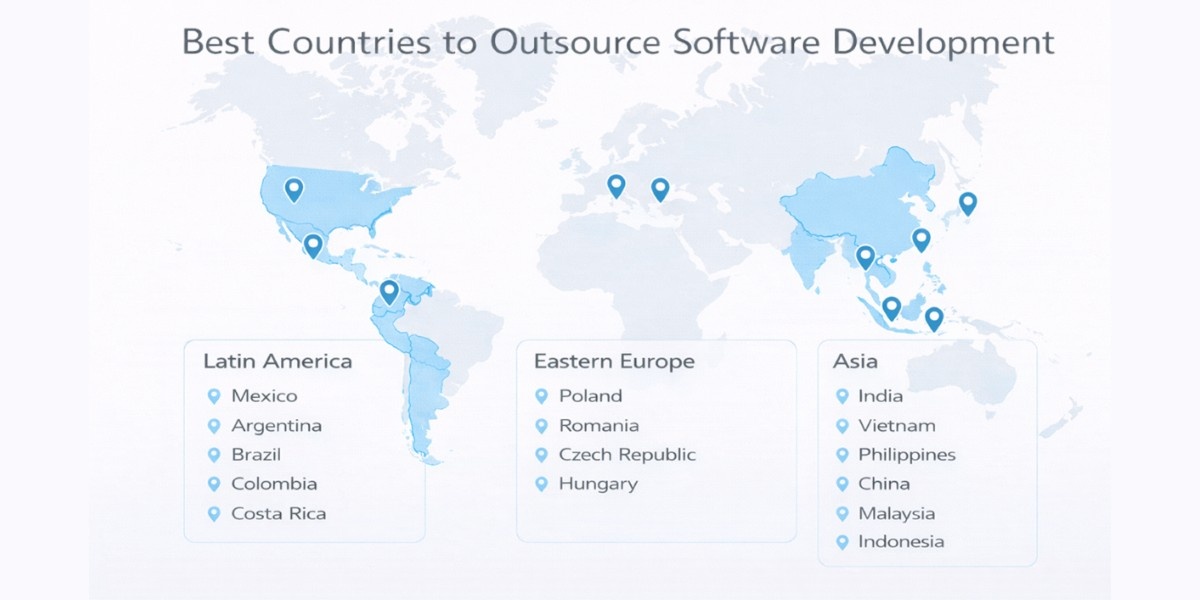Select the Latin America section heading
This screenshot has width=1200, height=600.
pyautogui.click(x=279, y=361)
